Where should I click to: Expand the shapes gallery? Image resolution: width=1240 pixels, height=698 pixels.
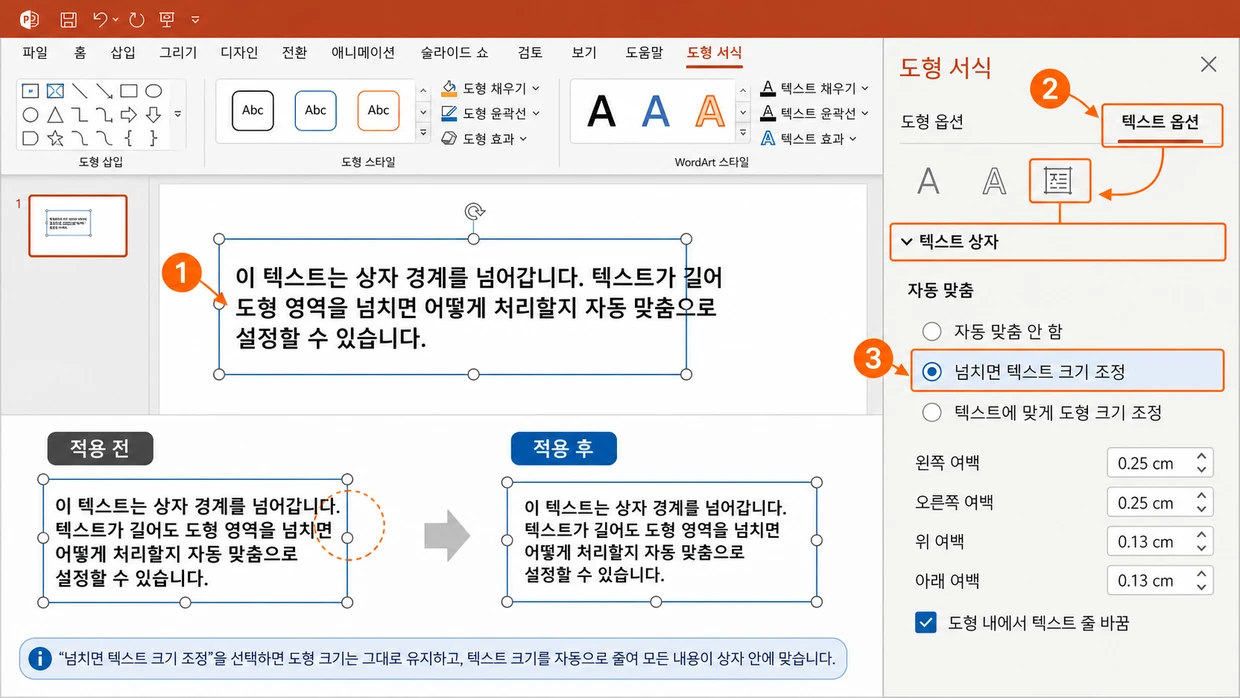pyautogui.click(x=178, y=114)
